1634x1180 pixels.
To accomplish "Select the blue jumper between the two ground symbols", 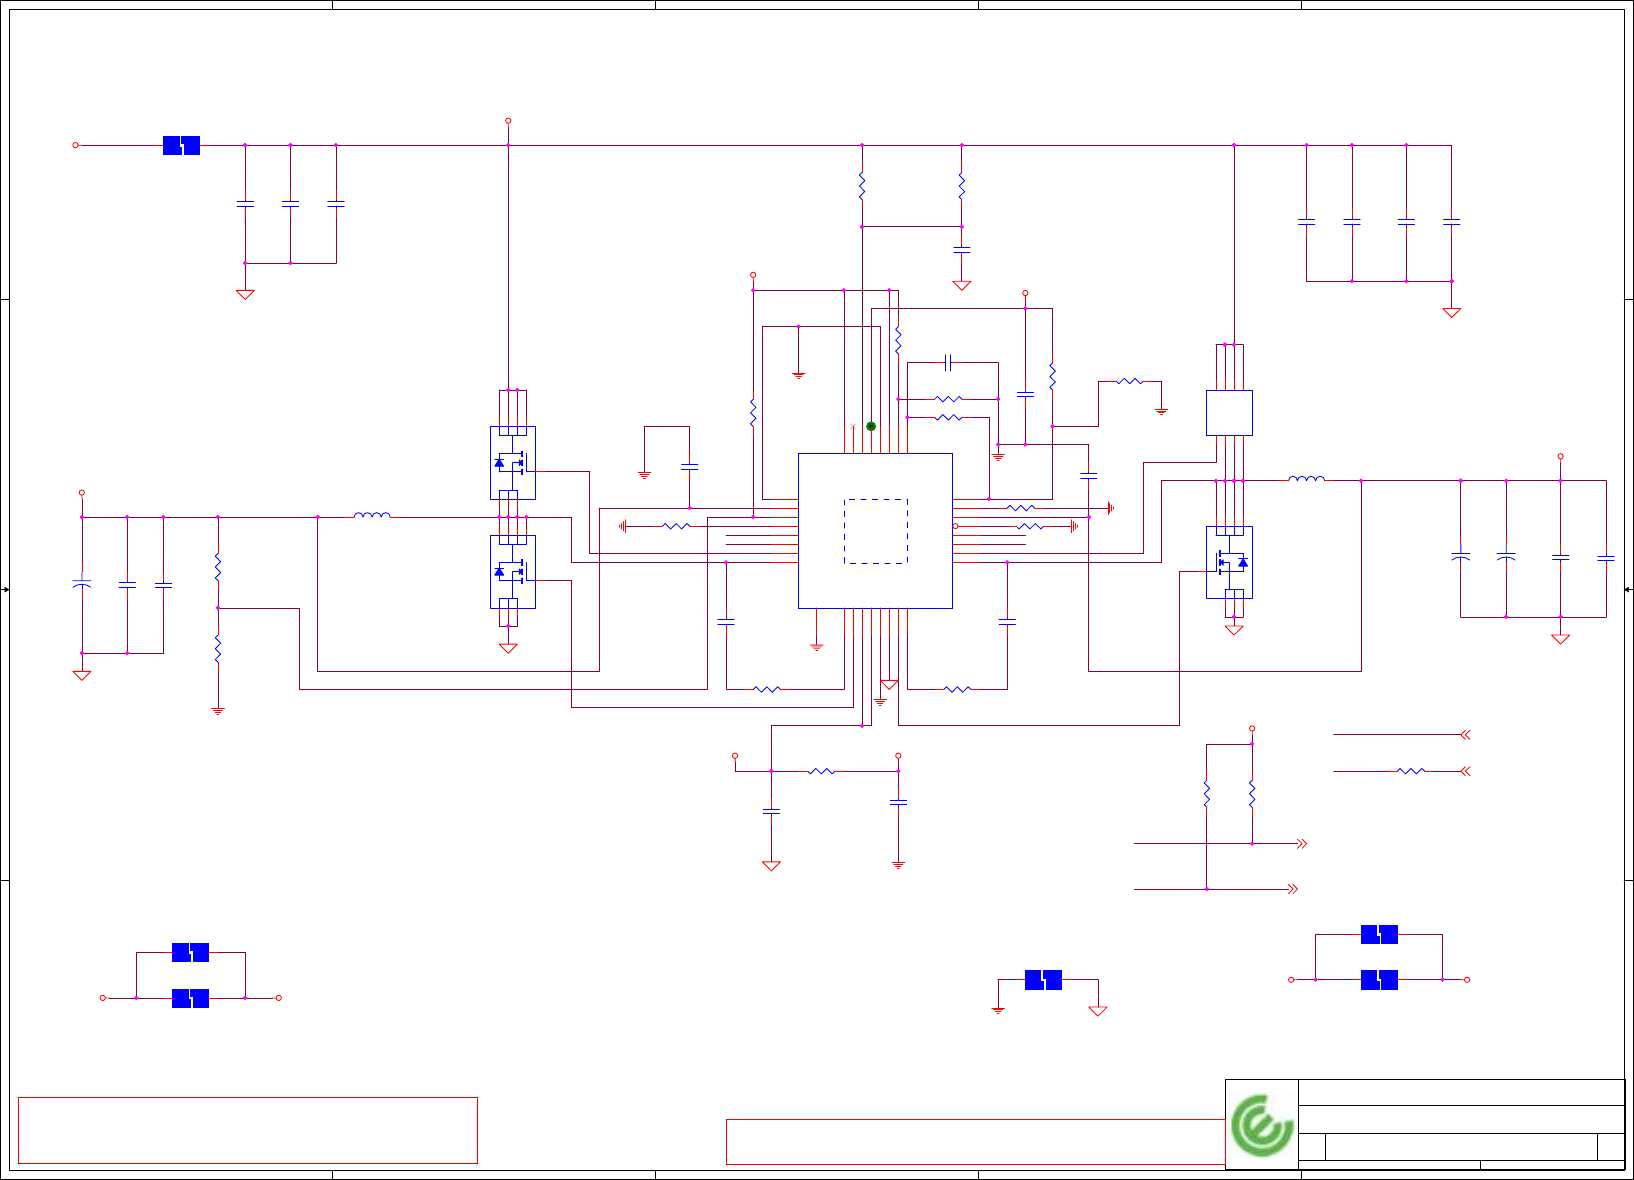I will tap(1043, 980).
